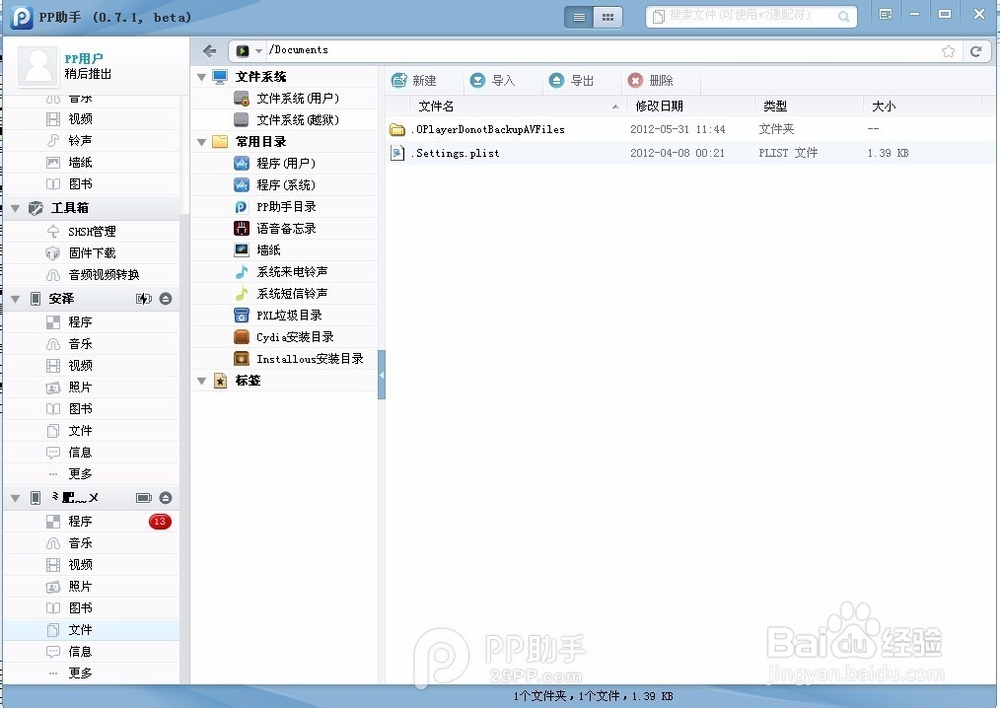Select 程序 showing the 13 badge

(x=80, y=521)
